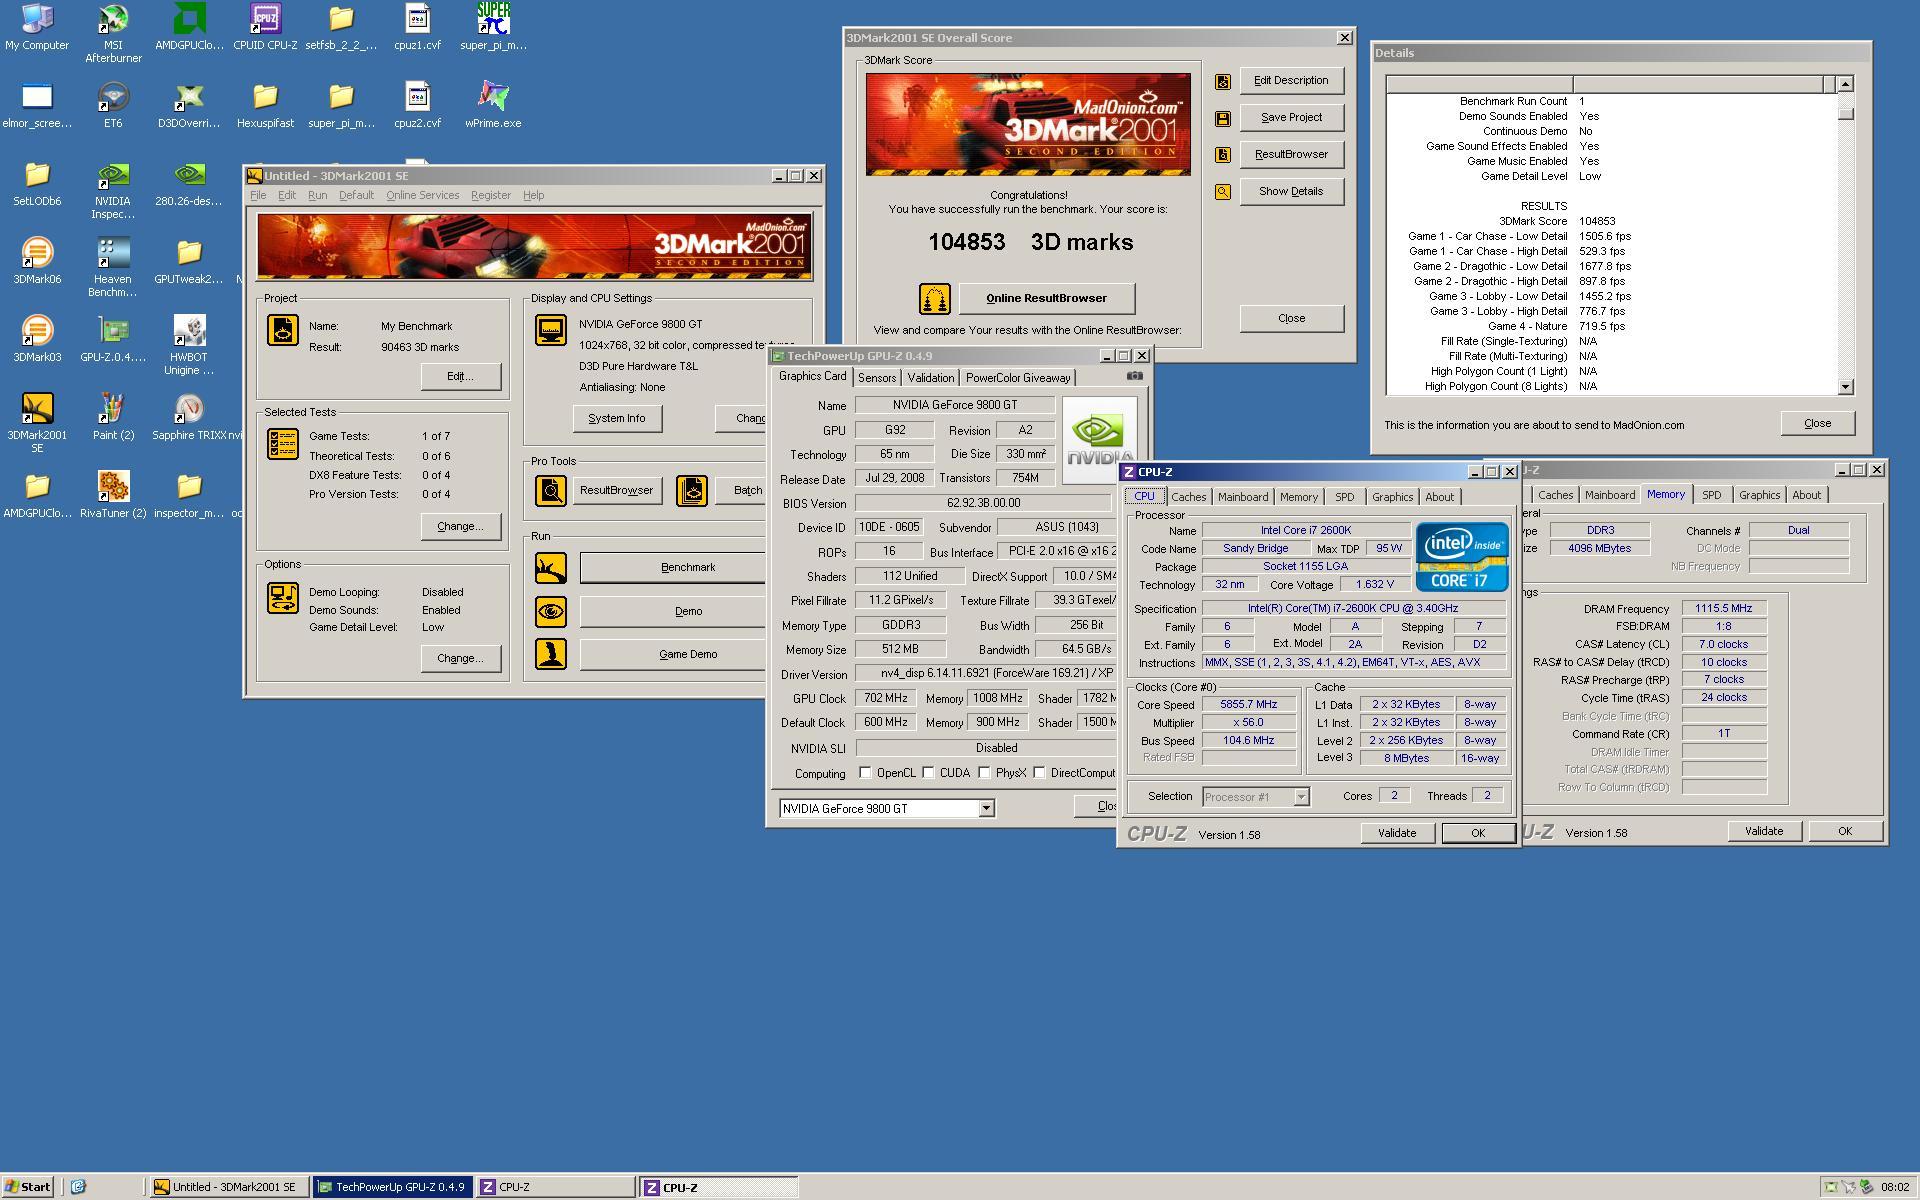
Task: Launch MSI Afterburner desktop shortcut
Action: [113, 33]
